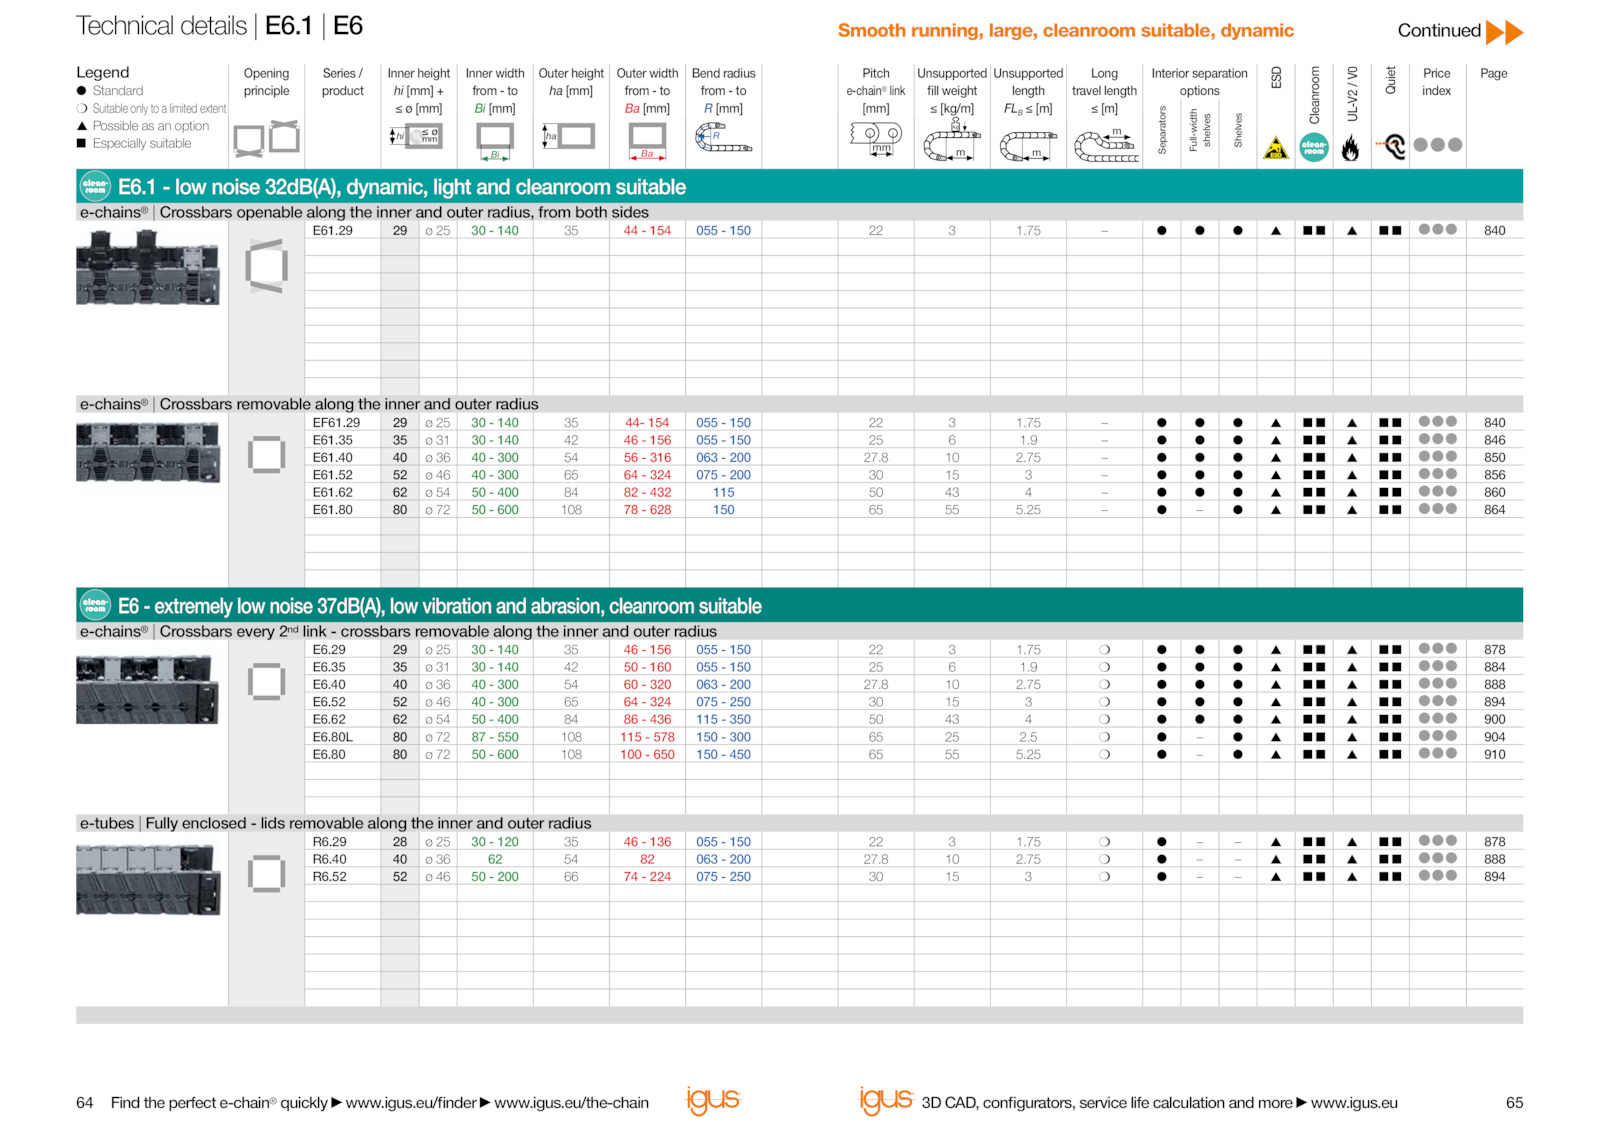Click the opening principle icon beside EF61.29 group
Viewport: 1600px width, 1131px height.
(266, 454)
